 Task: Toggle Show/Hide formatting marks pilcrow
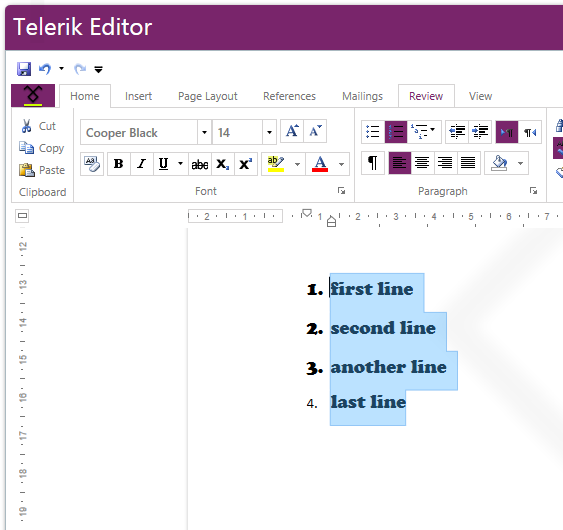373,163
